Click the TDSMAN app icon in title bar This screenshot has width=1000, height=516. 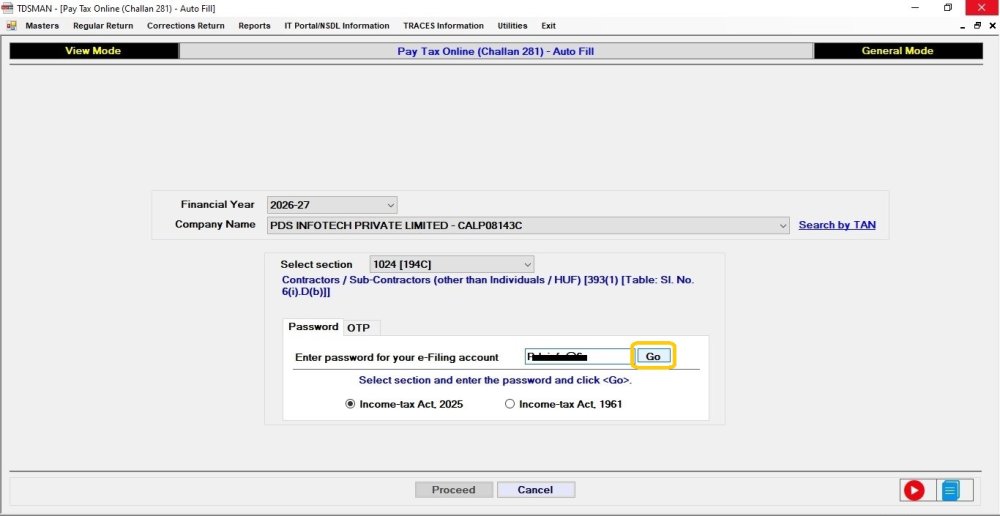click(8, 8)
